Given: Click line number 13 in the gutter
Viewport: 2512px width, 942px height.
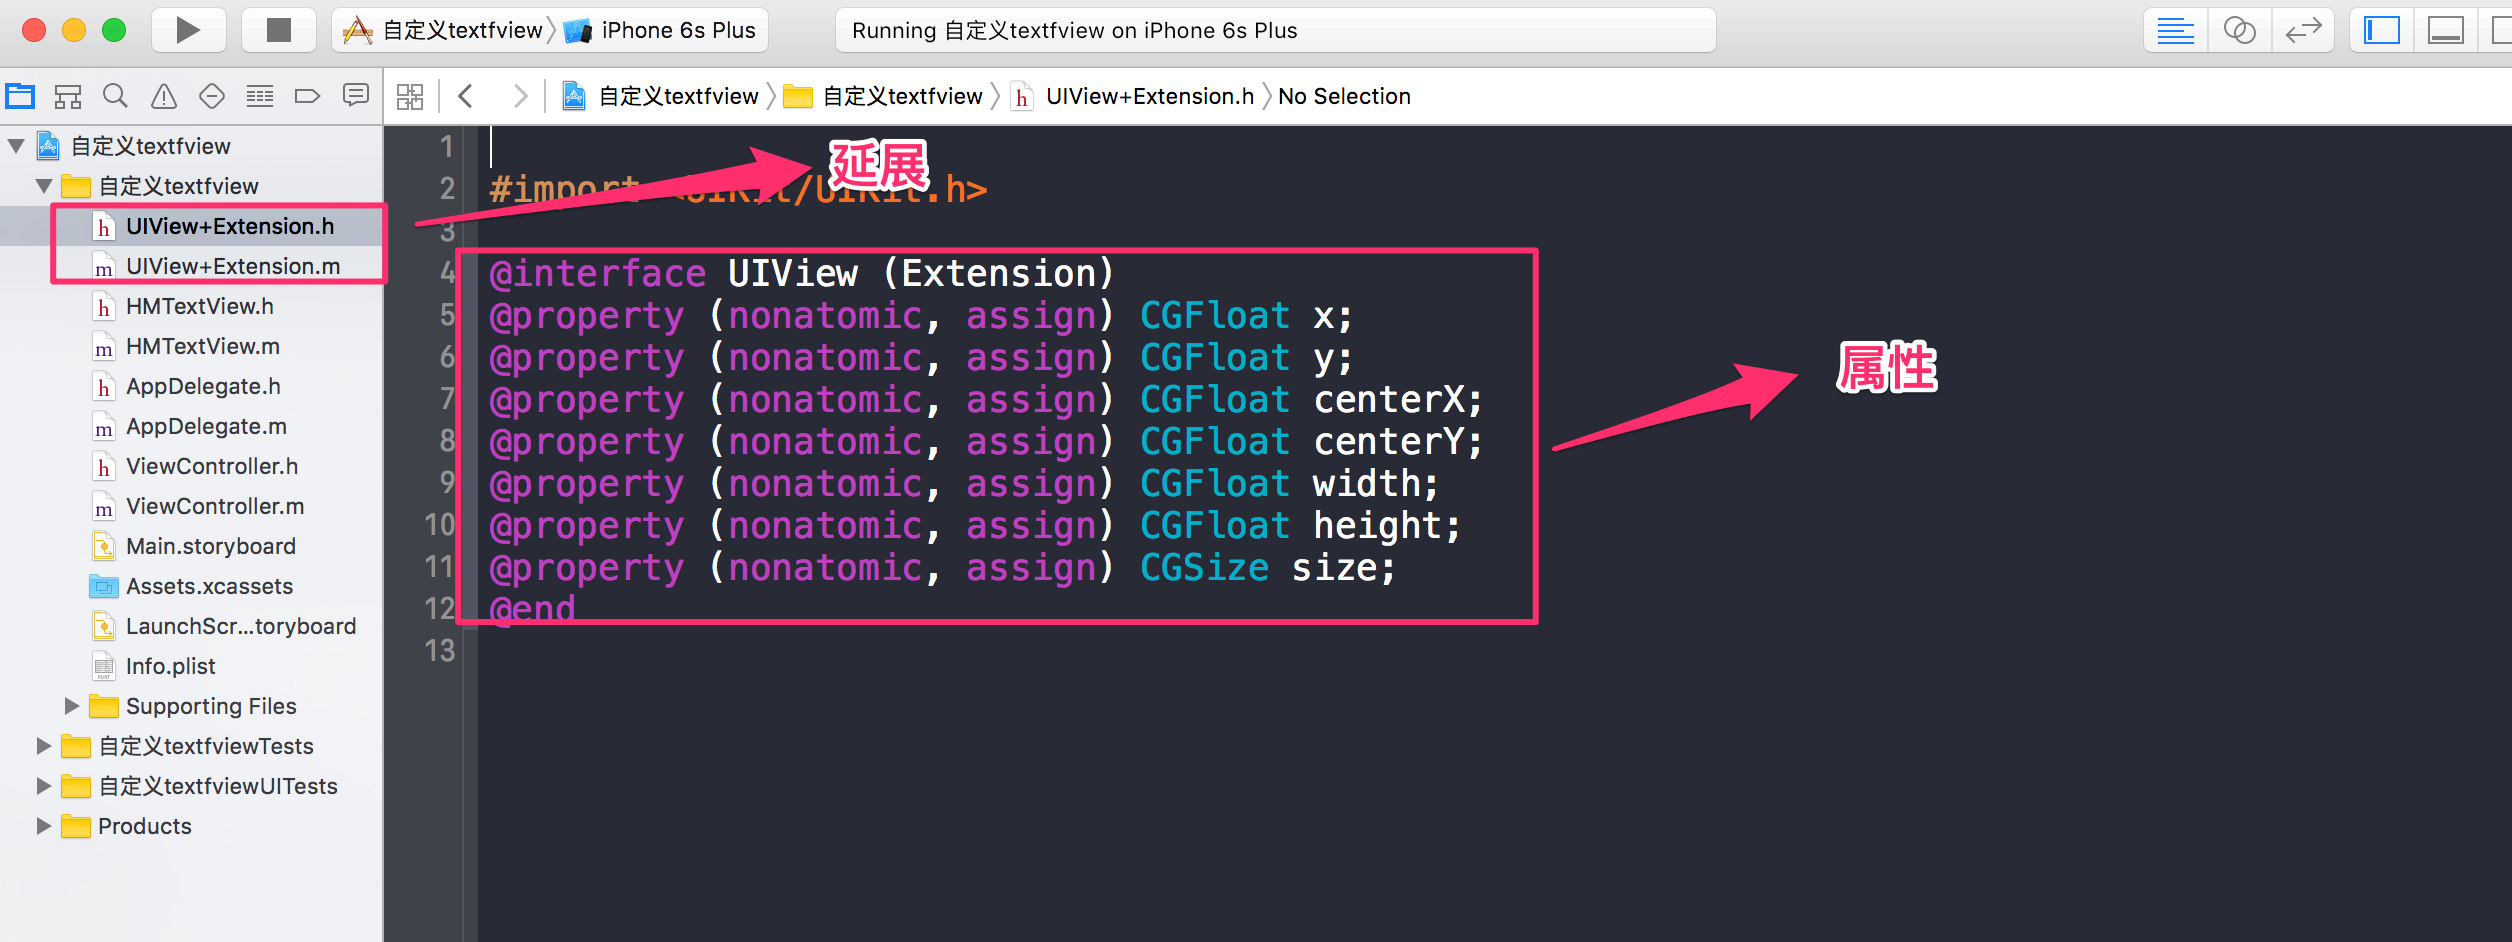Looking at the screenshot, I should [439, 651].
